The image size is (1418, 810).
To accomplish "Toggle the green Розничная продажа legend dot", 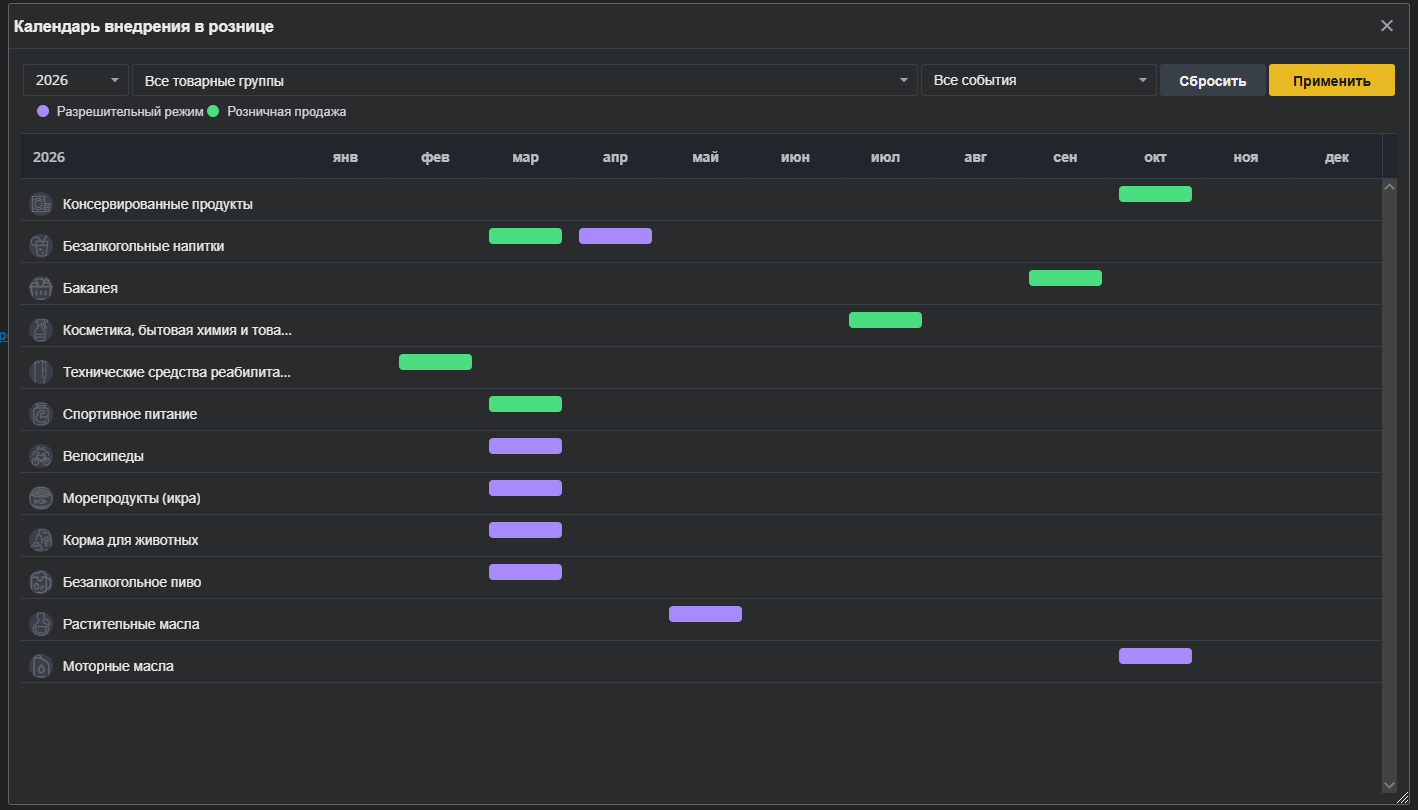I will tap(213, 111).
